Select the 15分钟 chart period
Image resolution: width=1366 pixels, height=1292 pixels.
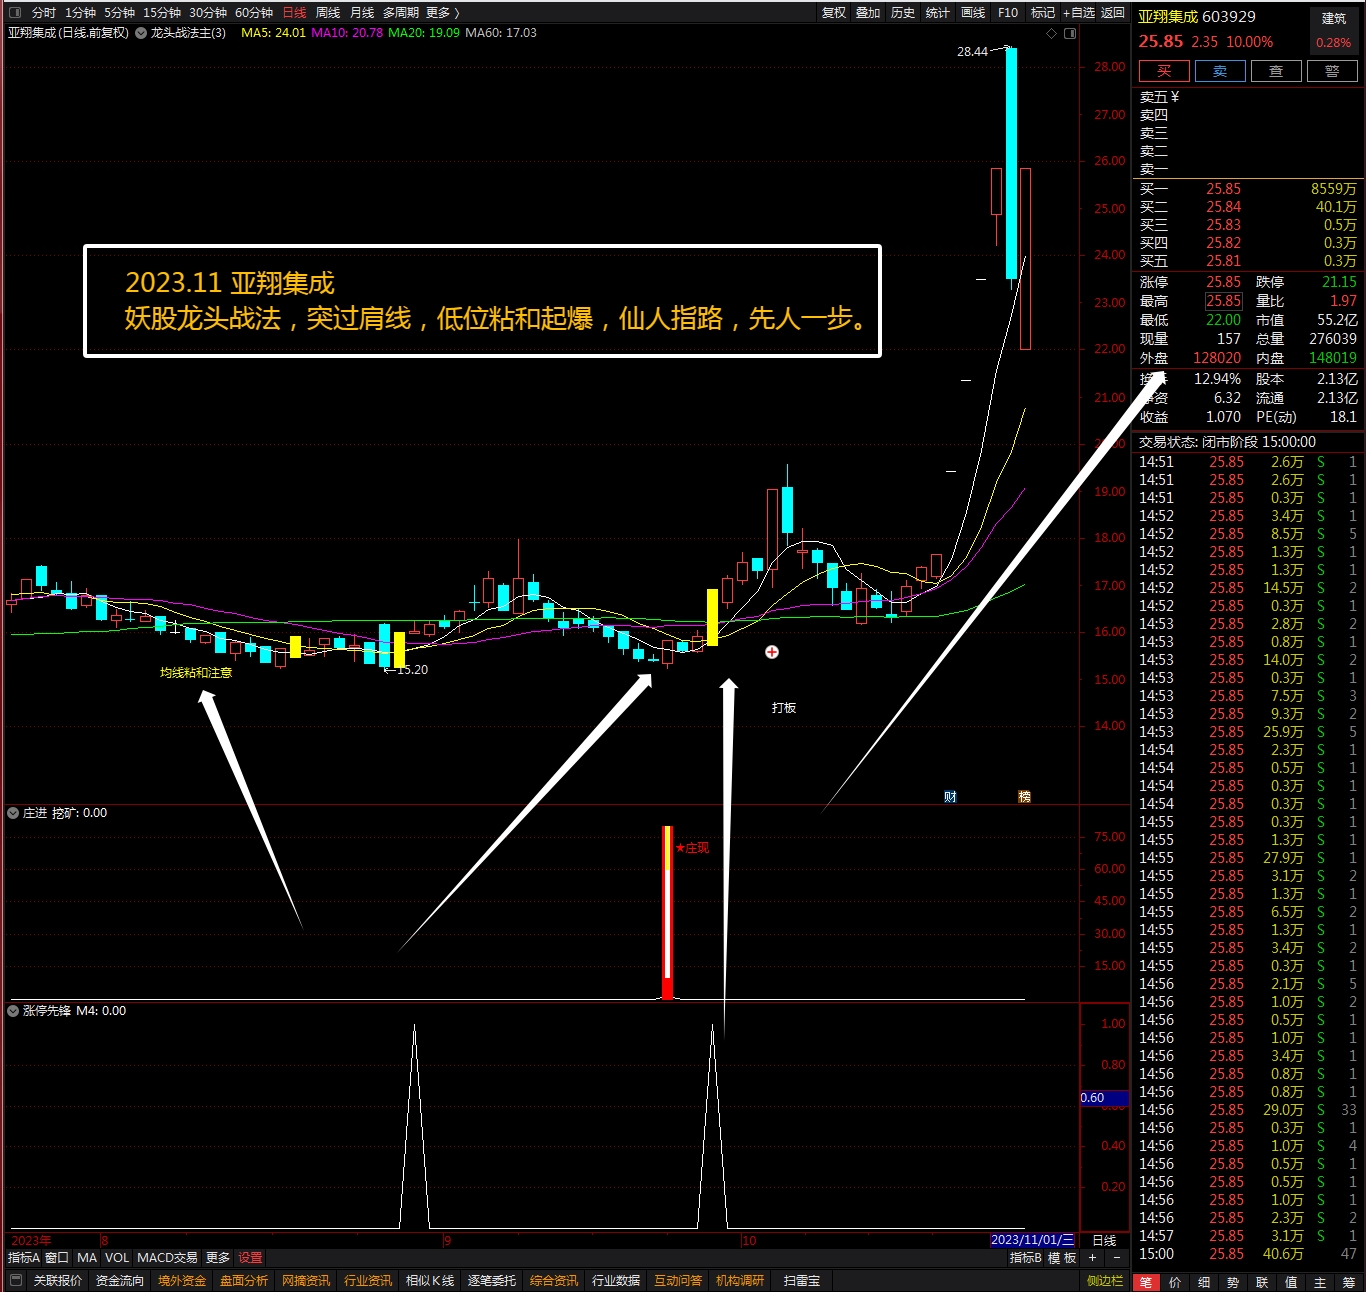point(161,13)
